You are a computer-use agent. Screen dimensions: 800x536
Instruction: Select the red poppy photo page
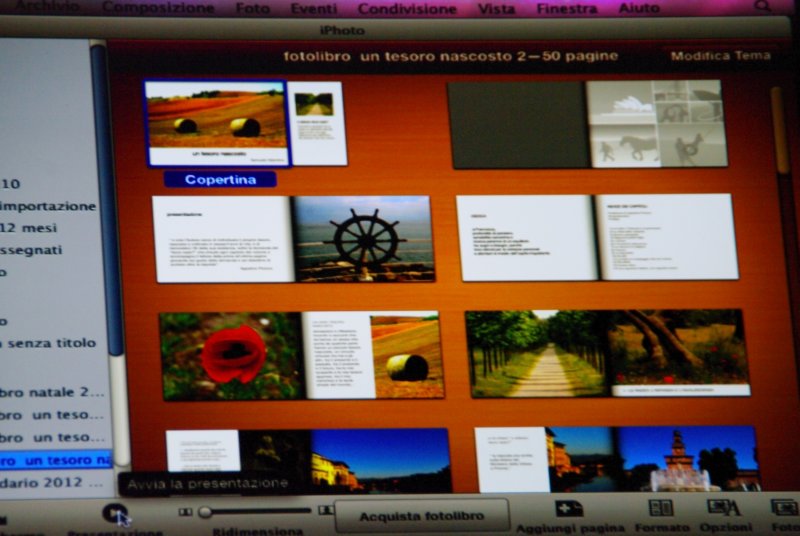232,355
